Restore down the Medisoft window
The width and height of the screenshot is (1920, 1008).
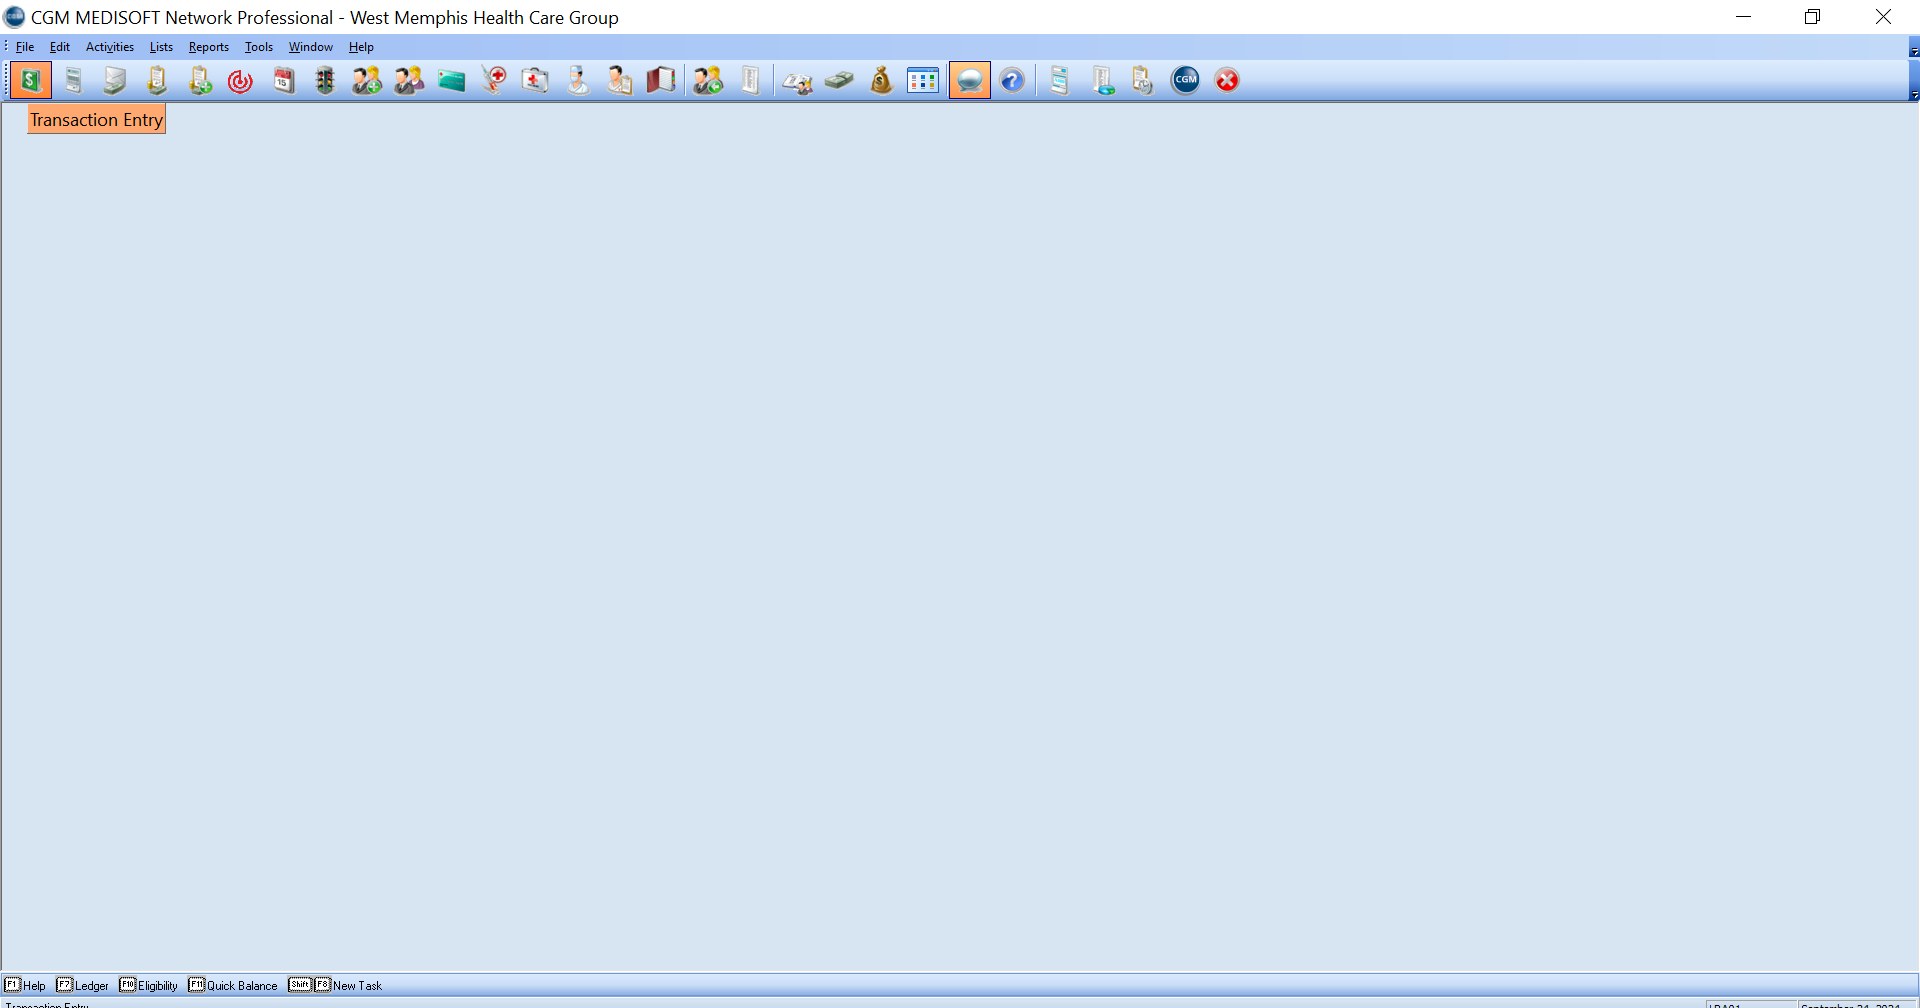[x=1812, y=17]
